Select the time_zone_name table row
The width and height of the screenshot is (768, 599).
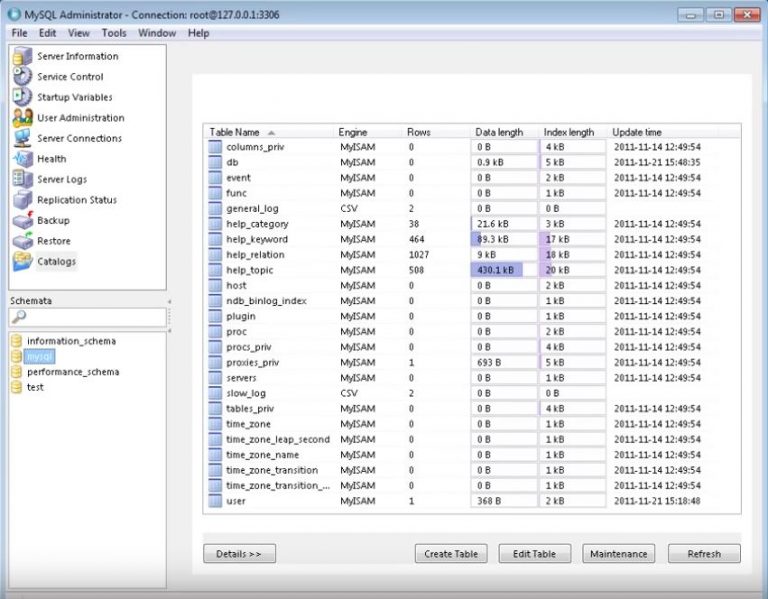click(472, 455)
